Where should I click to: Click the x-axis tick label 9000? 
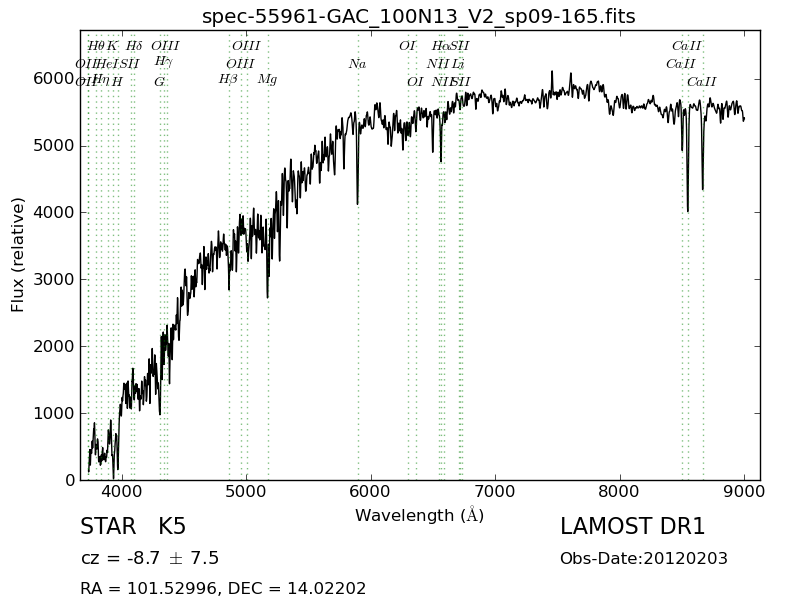(x=744, y=491)
